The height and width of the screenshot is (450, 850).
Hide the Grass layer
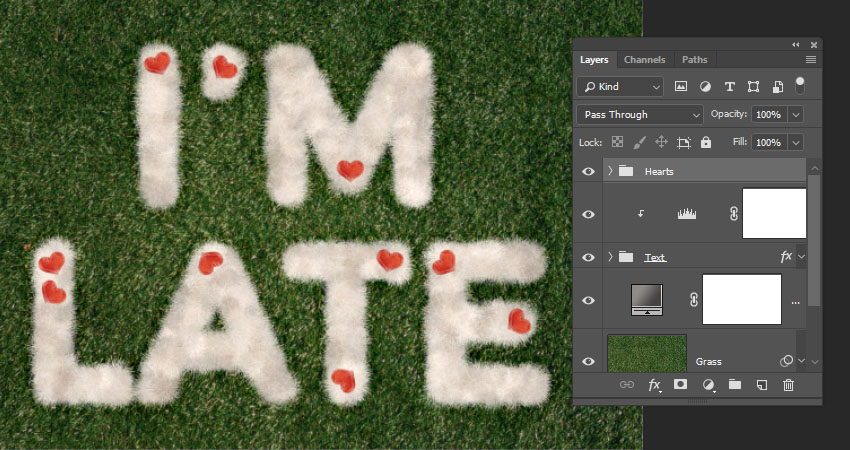click(588, 362)
